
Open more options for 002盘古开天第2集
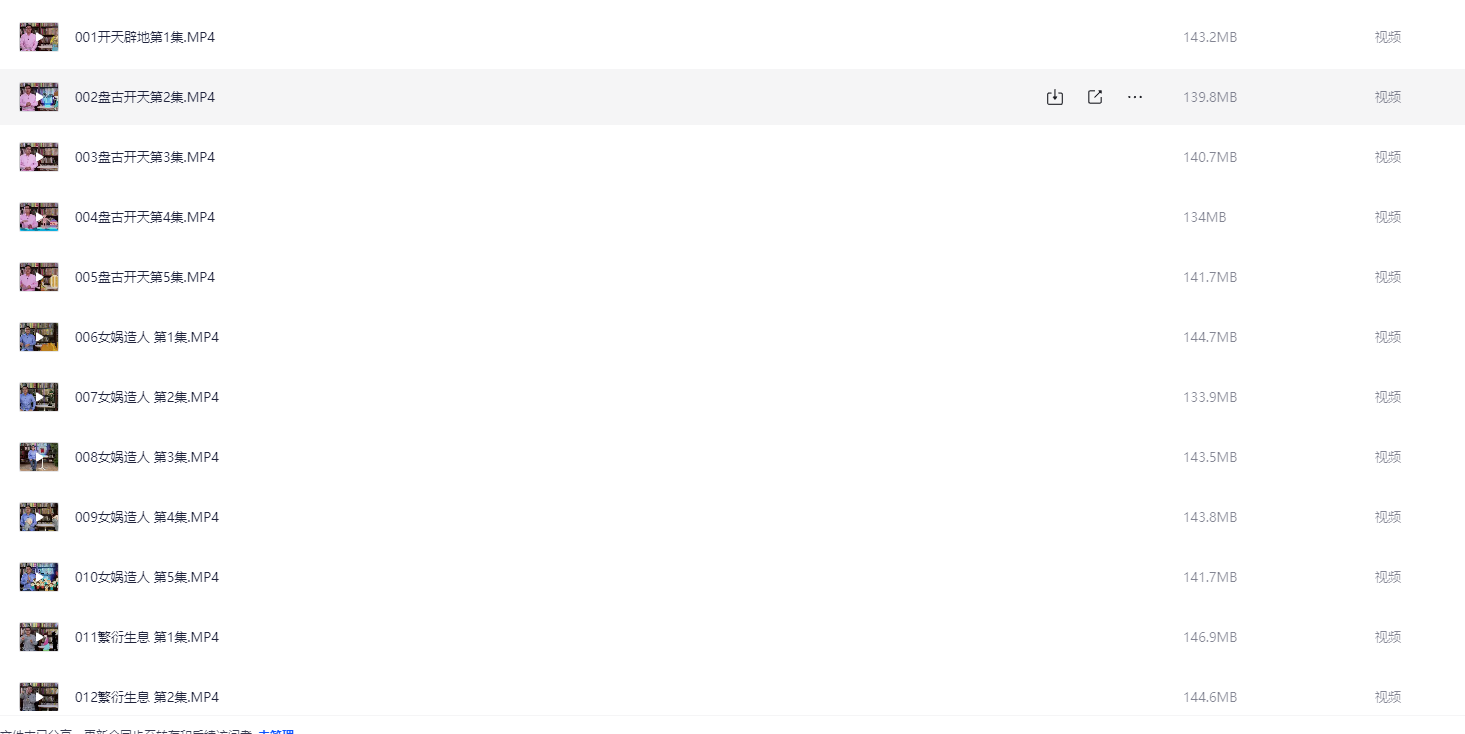click(x=1135, y=97)
